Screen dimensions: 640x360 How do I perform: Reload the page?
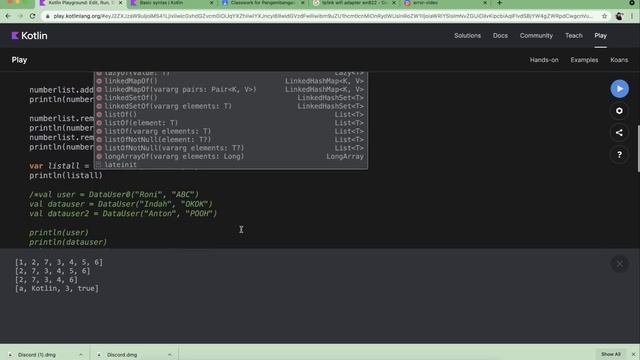(32, 16)
